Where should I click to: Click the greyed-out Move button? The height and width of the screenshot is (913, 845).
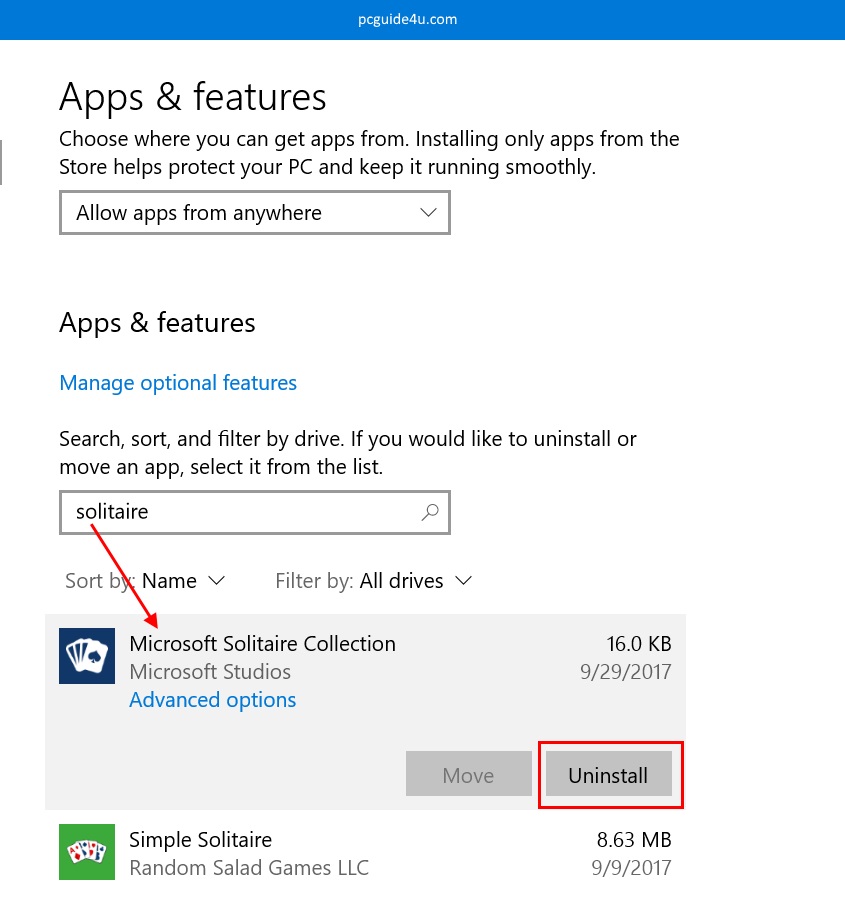point(468,775)
